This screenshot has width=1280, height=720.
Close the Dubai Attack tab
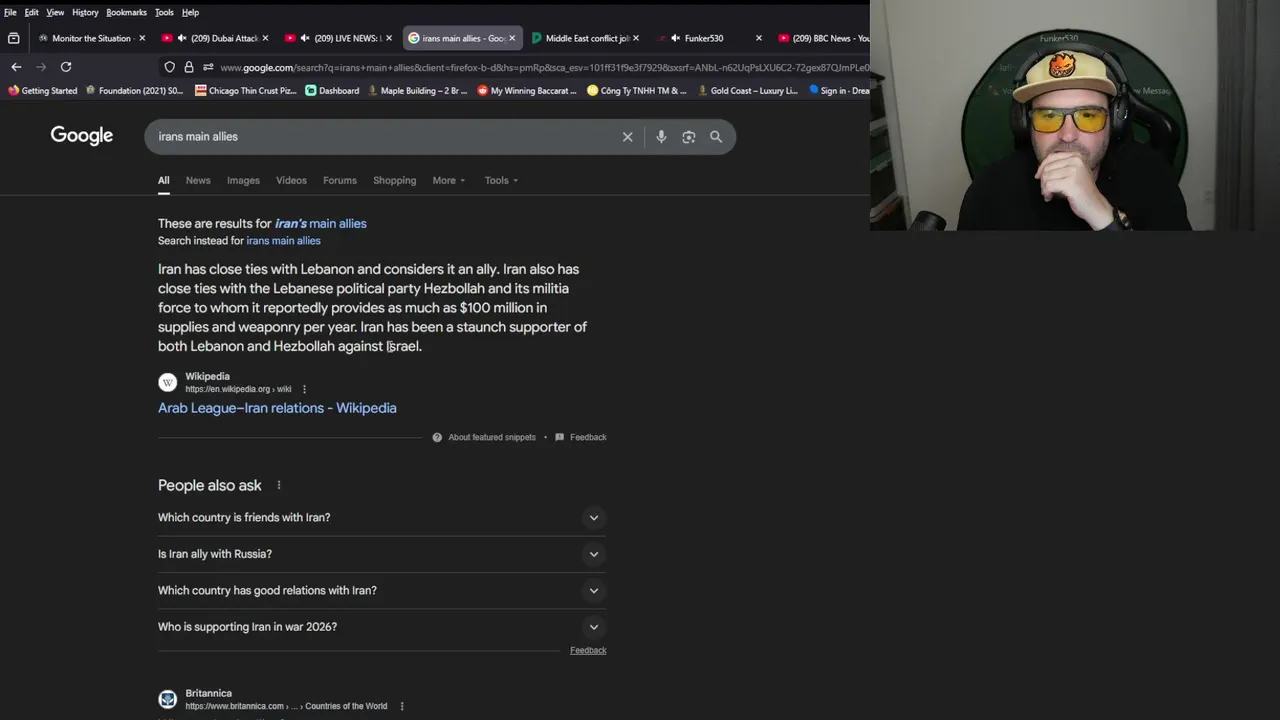point(265,38)
